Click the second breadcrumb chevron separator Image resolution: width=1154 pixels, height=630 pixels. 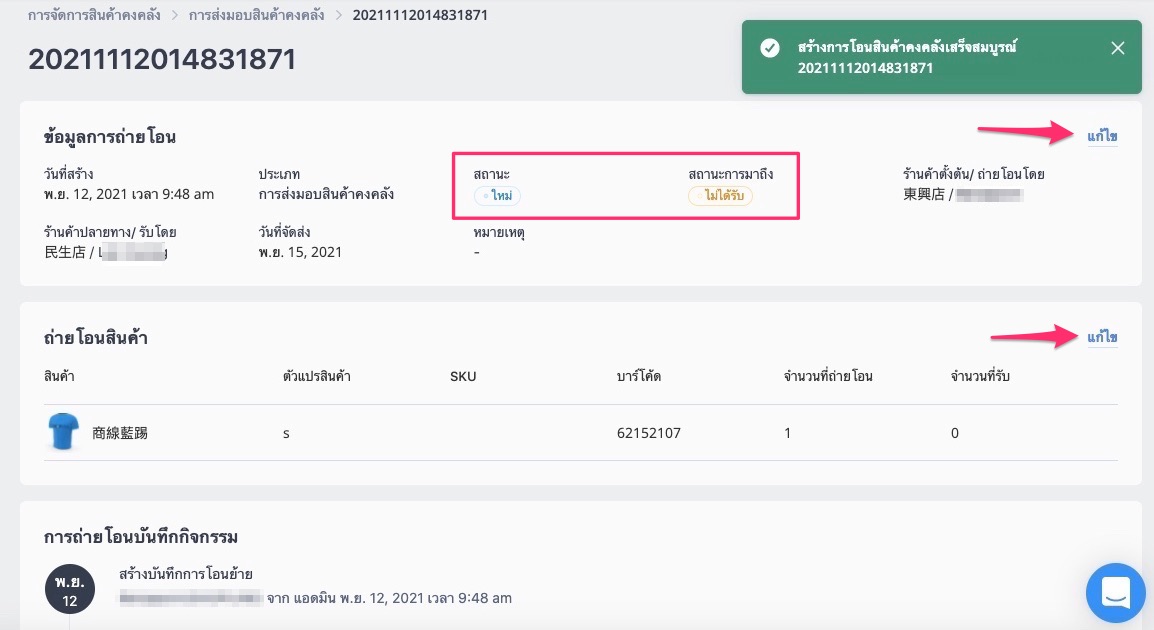pyautogui.click(x=339, y=15)
